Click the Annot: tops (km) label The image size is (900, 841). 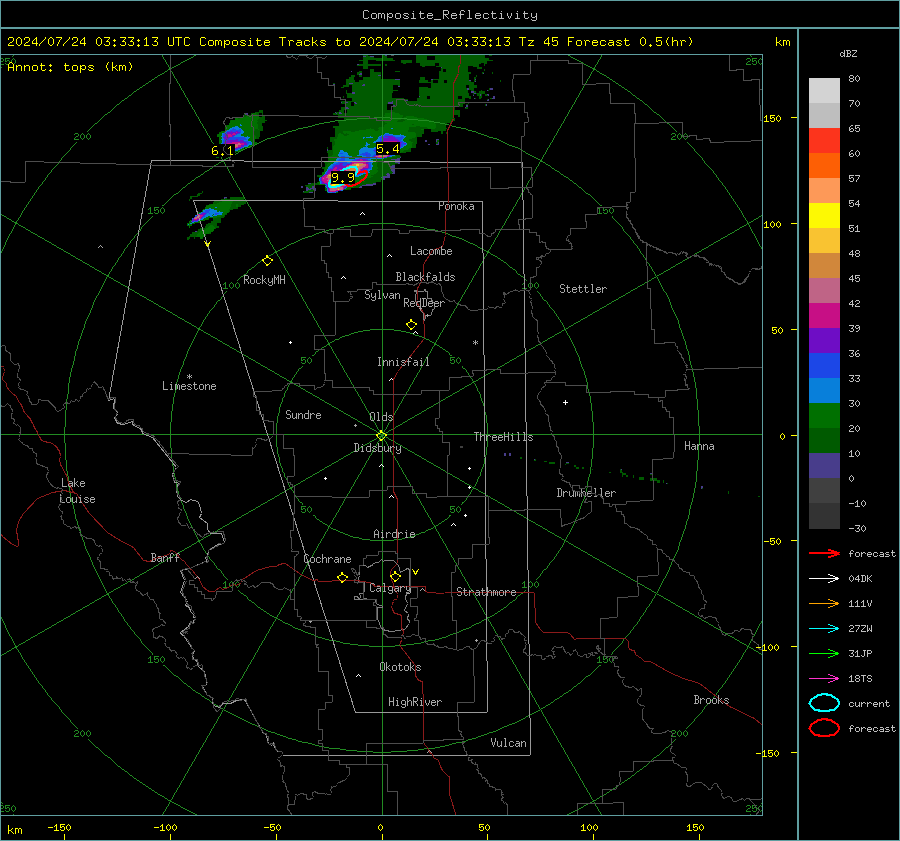click(70, 67)
